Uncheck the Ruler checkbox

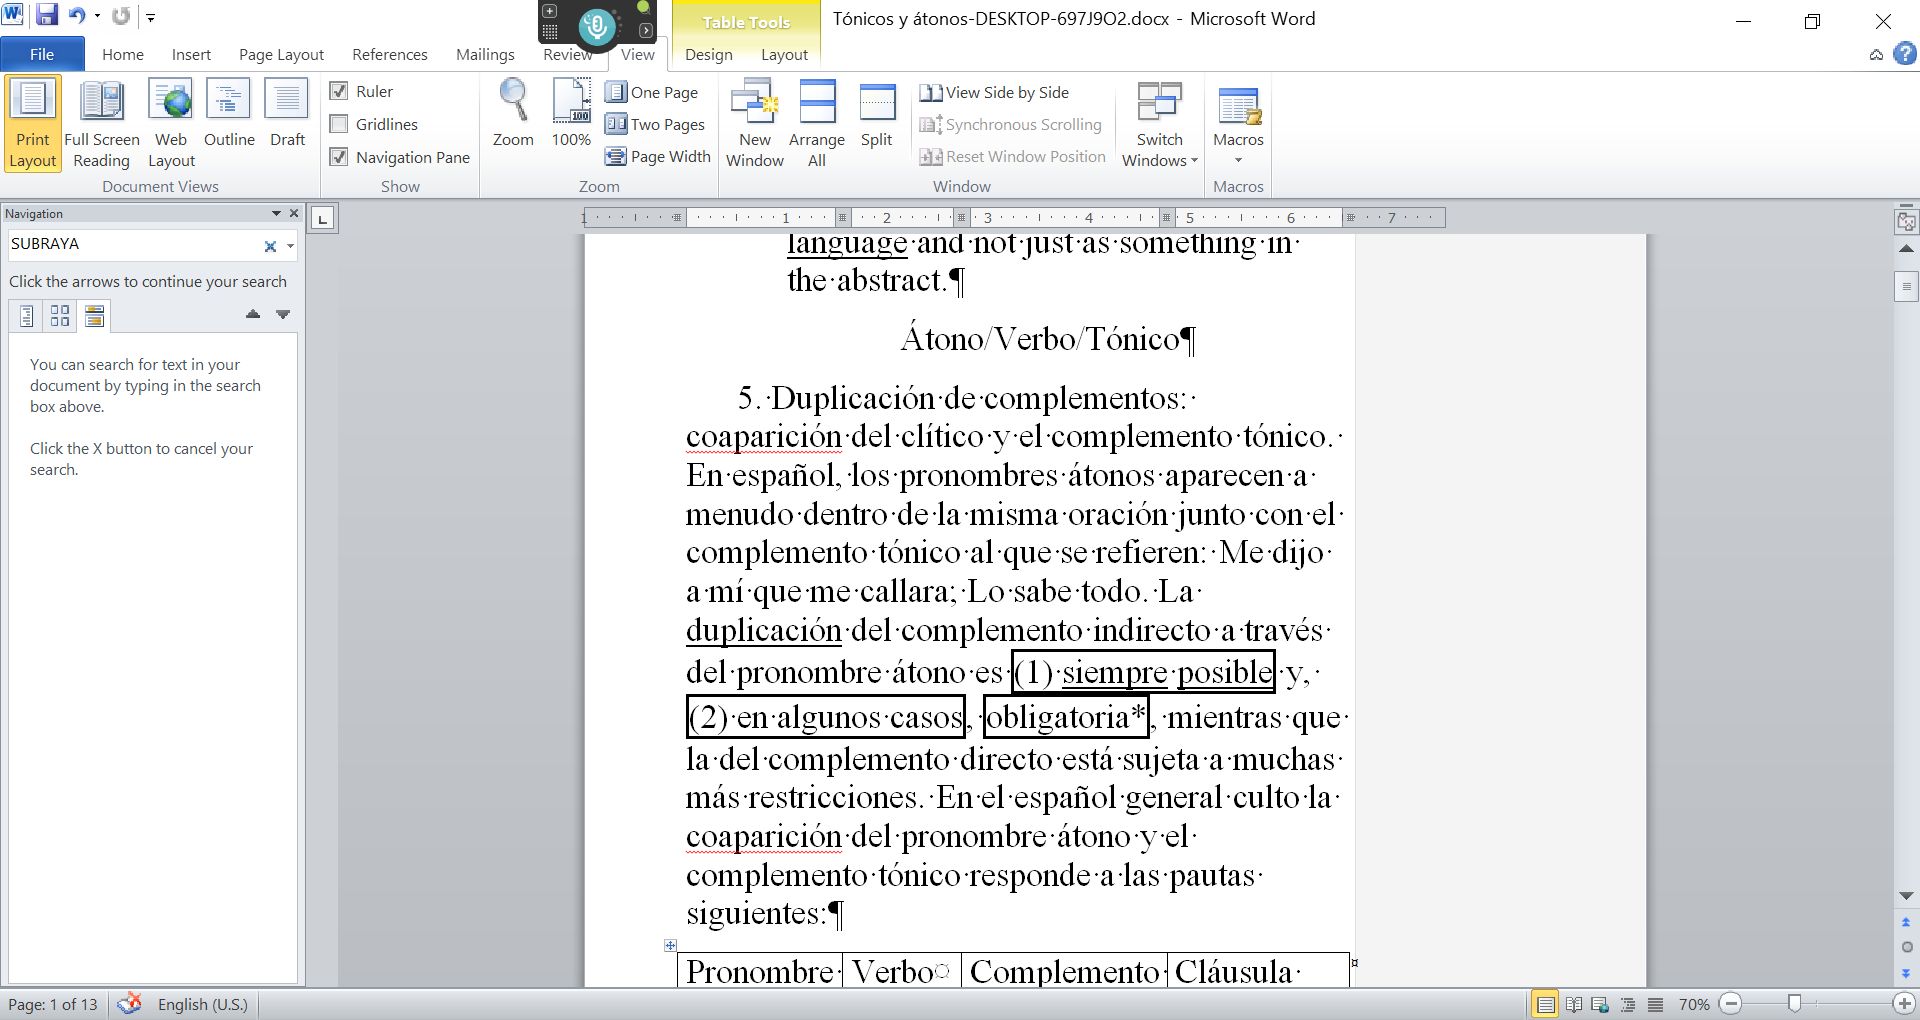339,91
